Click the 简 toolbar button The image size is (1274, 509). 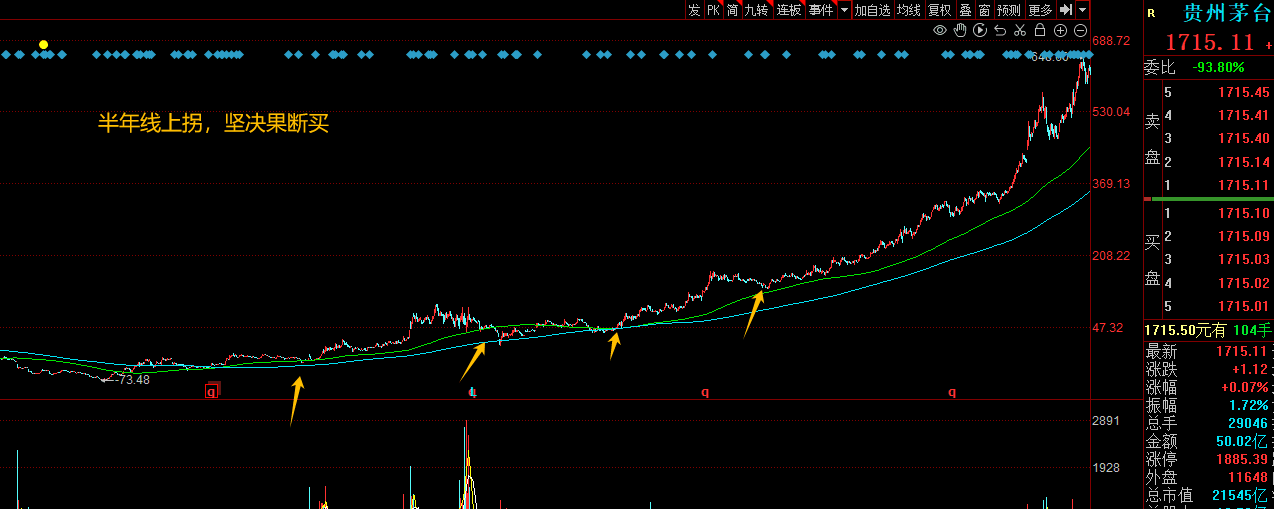pyautogui.click(x=733, y=9)
